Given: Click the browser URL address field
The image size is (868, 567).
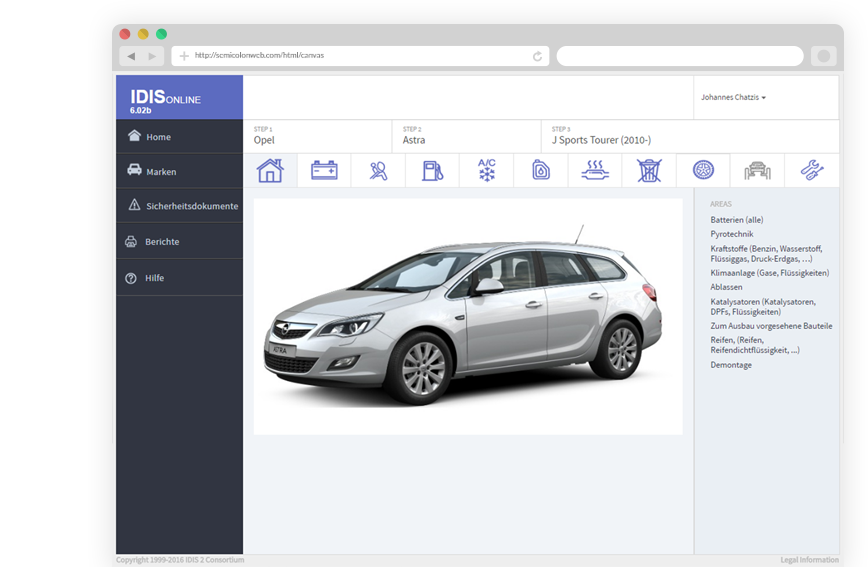Looking at the screenshot, I should pos(360,56).
